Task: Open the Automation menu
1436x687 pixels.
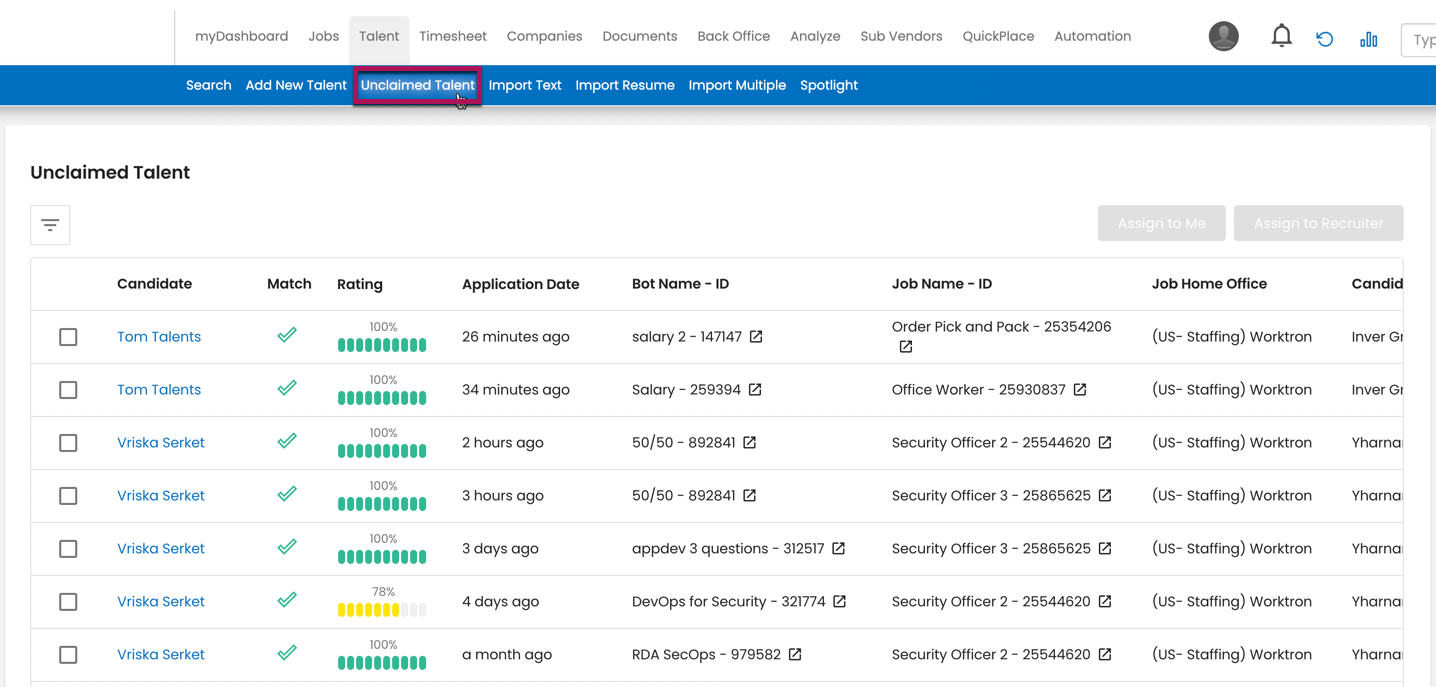Action: [1092, 36]
